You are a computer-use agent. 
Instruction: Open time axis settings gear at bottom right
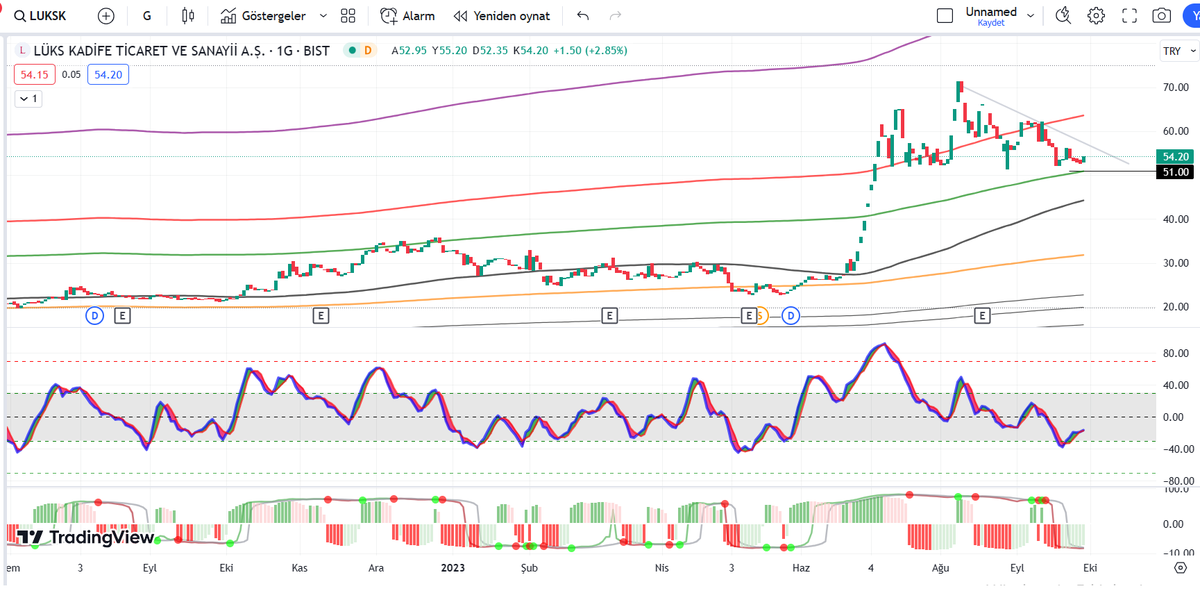(x=1179, y=567)
